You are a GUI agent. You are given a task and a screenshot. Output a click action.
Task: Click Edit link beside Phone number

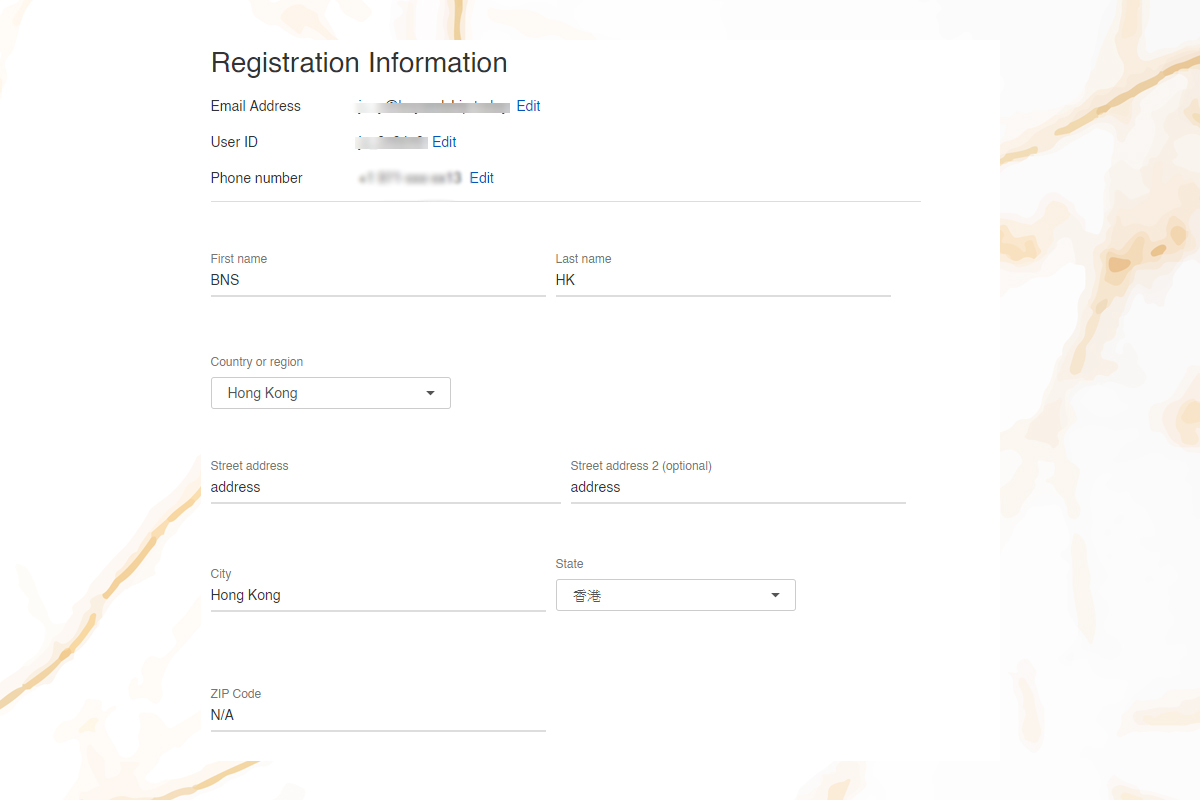coord(481,178)
